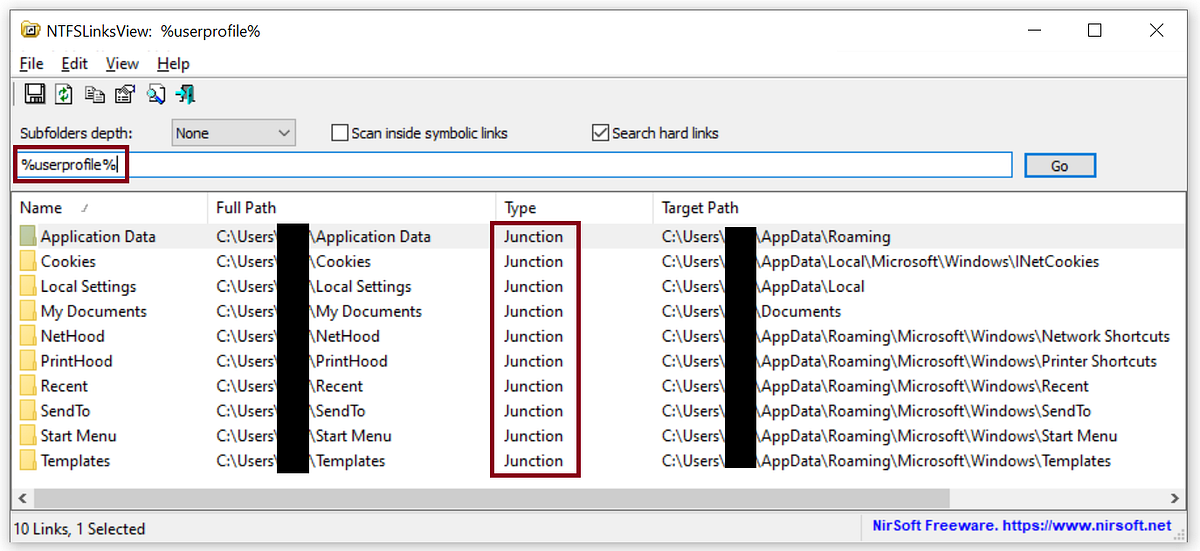Viewport: 1200px width, 551px height.
Task: Click target path ending in AppData\Local
Action: pyautogui.click(x=763, y=287)
